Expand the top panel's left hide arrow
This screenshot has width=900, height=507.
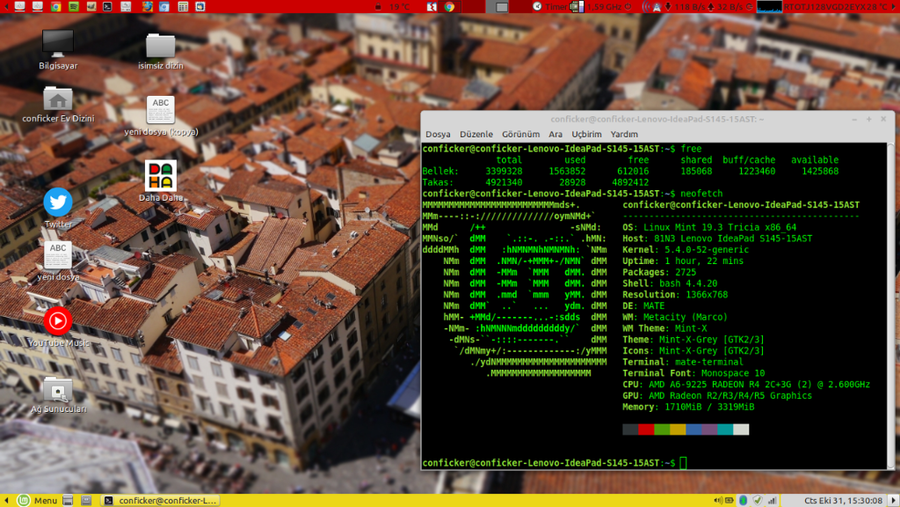[x=6, y=7]
